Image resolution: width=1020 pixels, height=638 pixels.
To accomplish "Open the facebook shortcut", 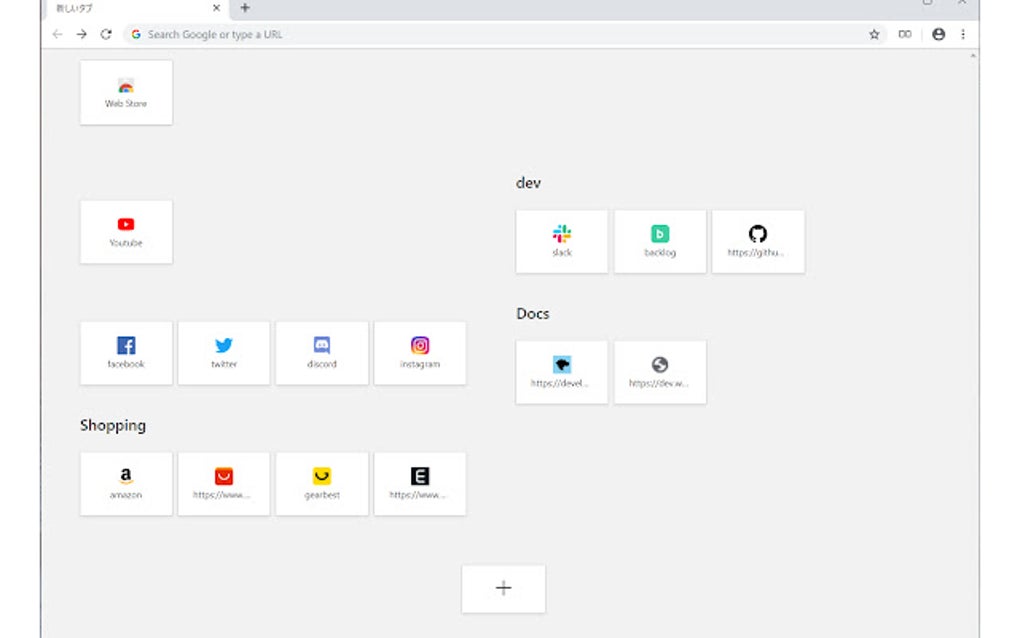I will pos(125,353).
